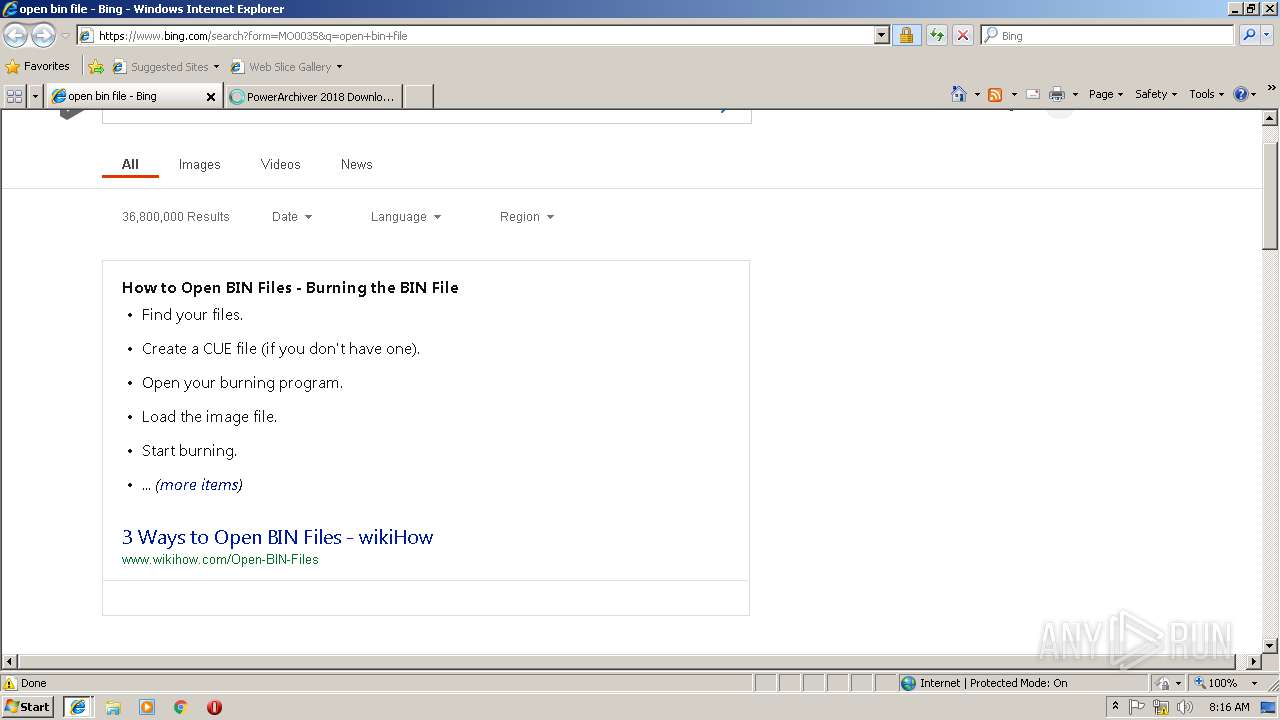Expand the address bar autocomplete dropdown
This screenshot has width=1280, height=720.
tap(881, 35)
